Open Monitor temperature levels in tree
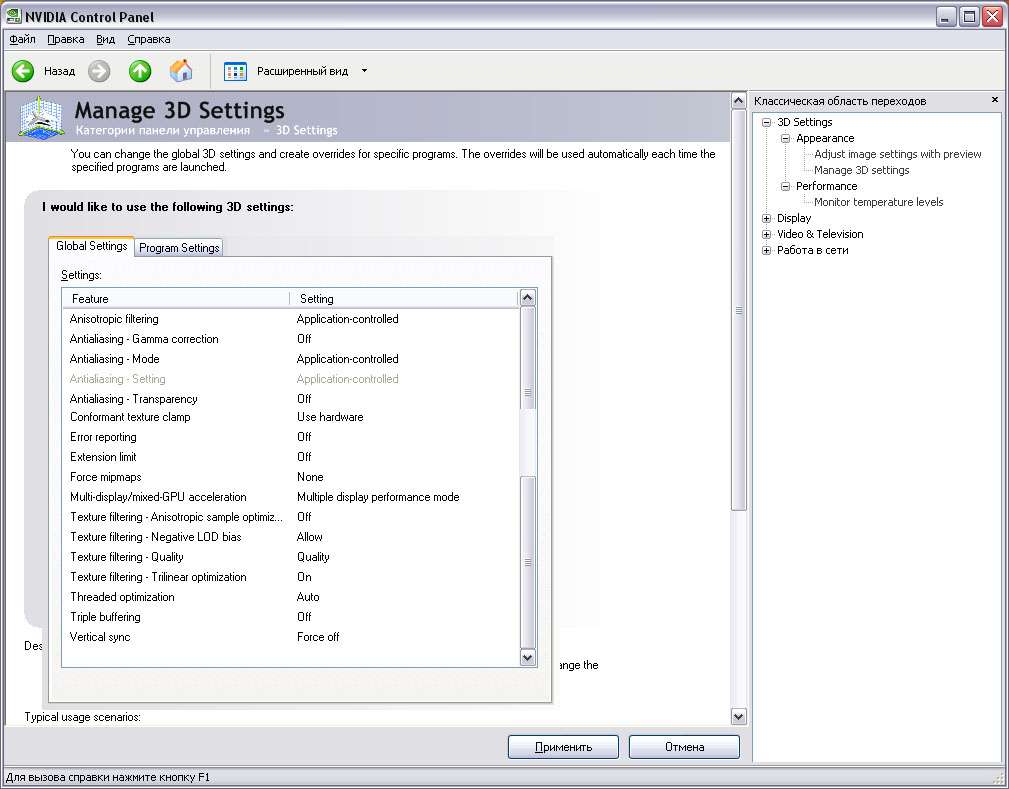The height and width of the screenshot is (789, 1009). (878, 202)
